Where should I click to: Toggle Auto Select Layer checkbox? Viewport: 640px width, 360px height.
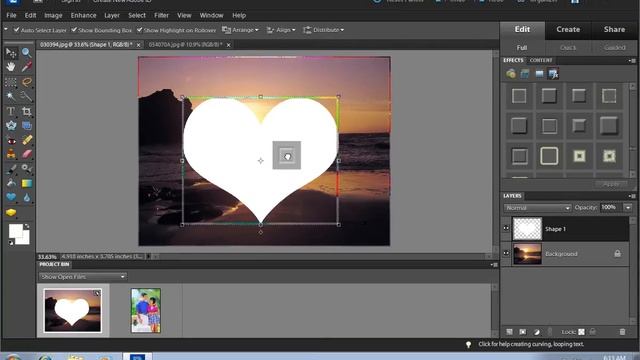(x=16, y=30)
